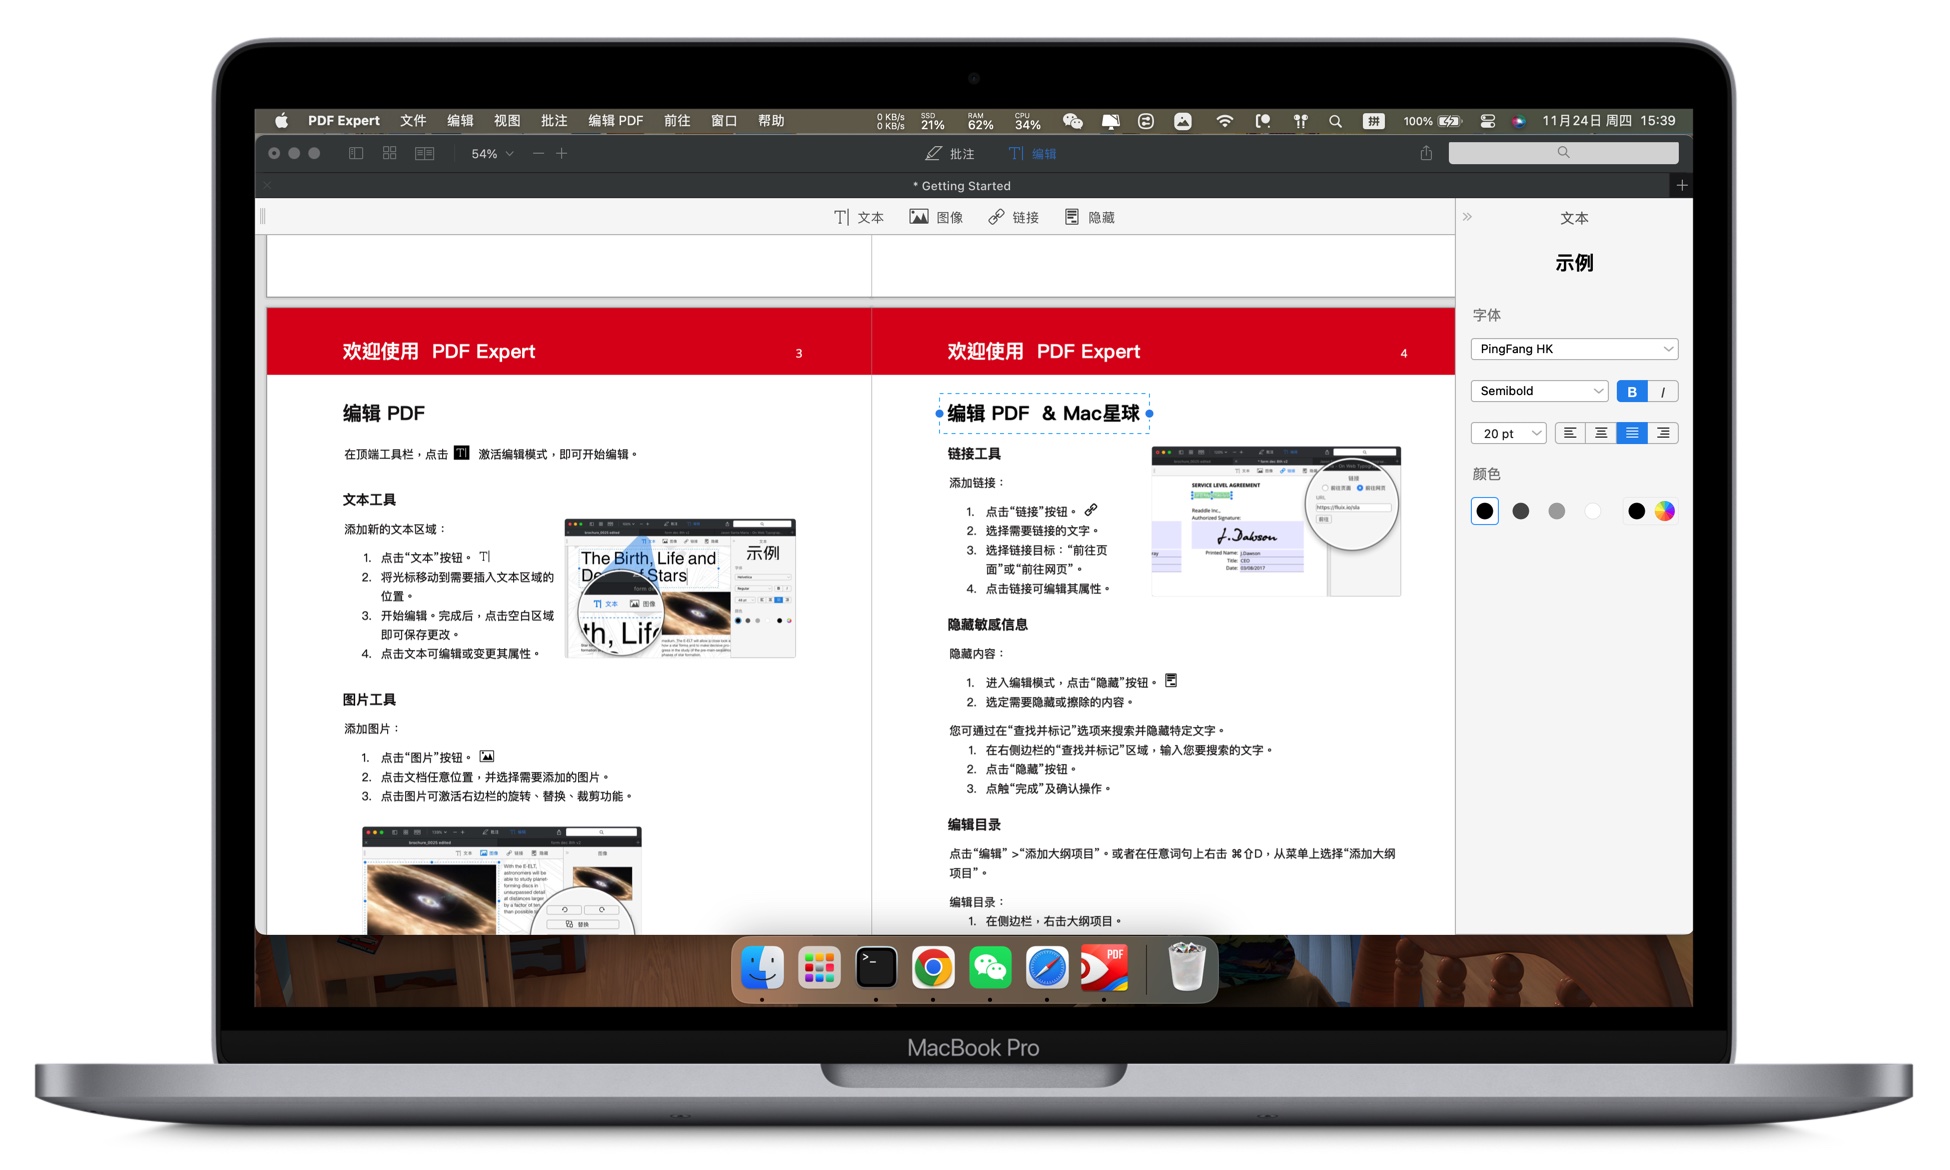The width and height of the screenshot is (1950, 1170).
Task: Pick the selected black color swatch
Action: [1485, 511]
